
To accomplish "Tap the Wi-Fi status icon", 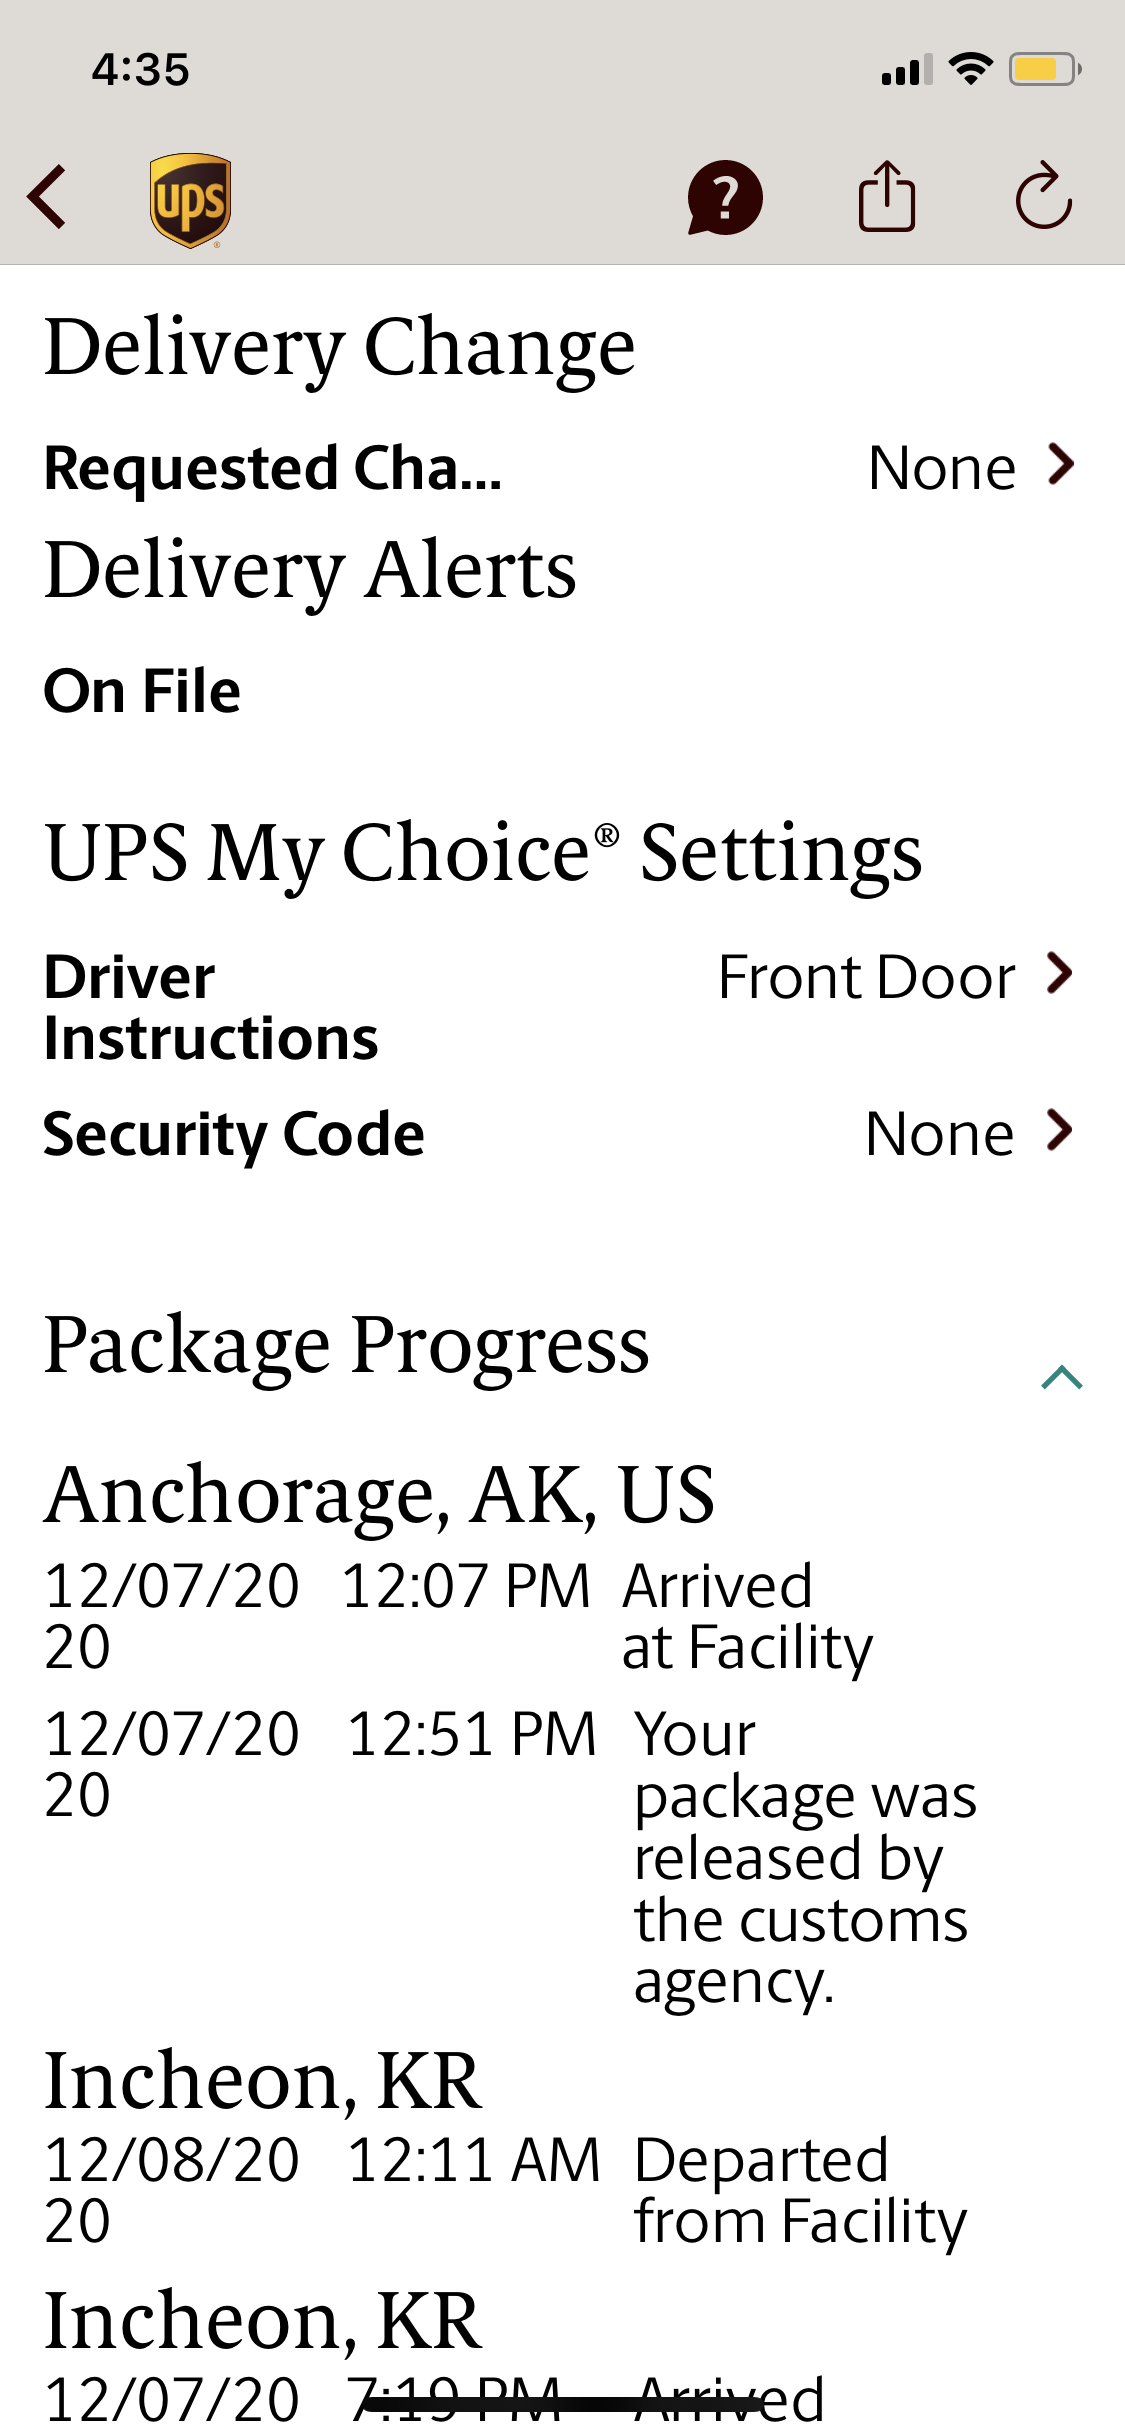I will (x=970, y=69).
